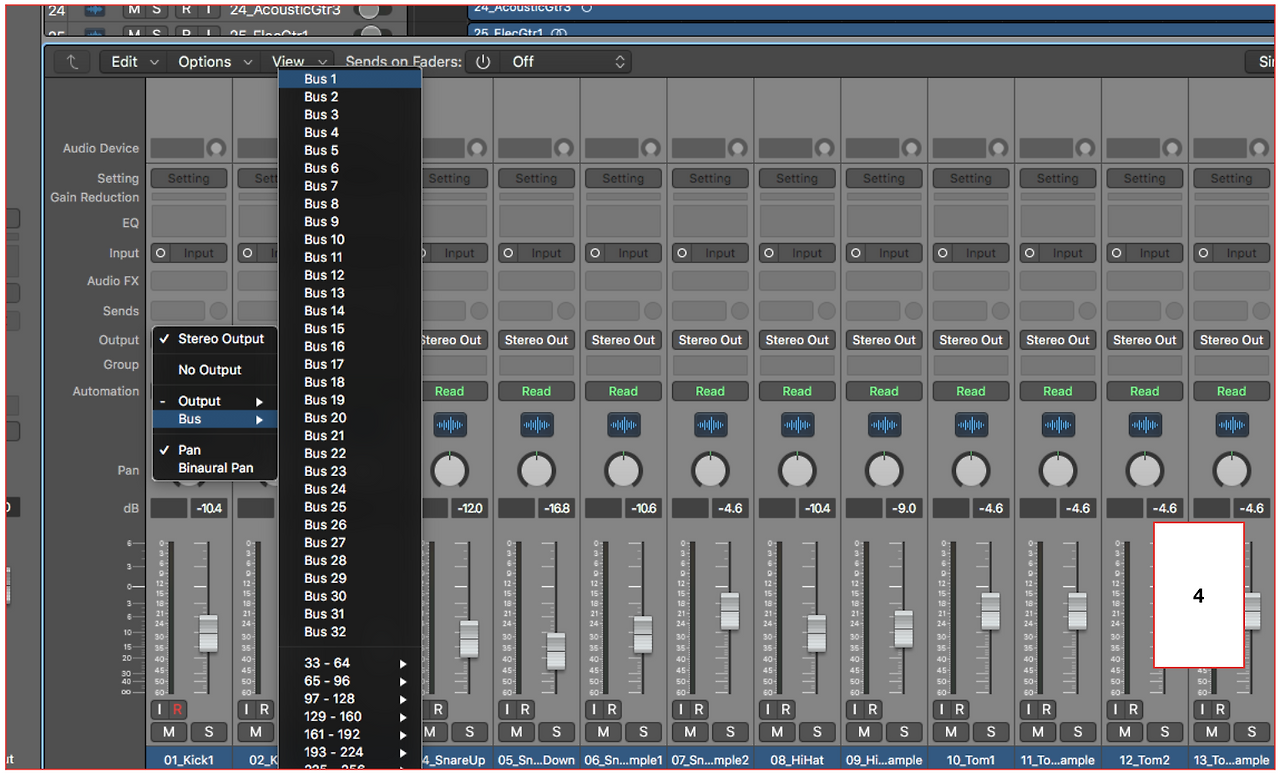Click the waveform icon on 04_SnareUp channel

tap(450, 425)
